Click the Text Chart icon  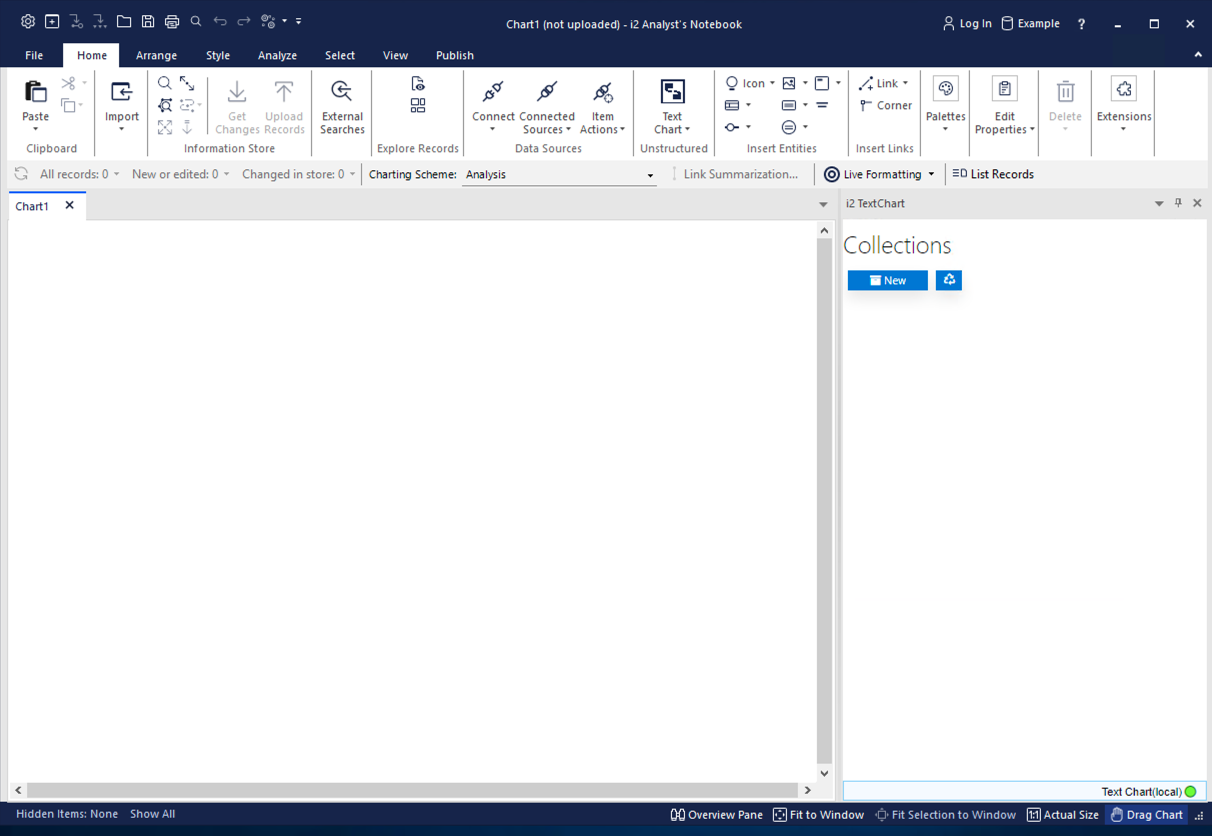pos(673,92)
